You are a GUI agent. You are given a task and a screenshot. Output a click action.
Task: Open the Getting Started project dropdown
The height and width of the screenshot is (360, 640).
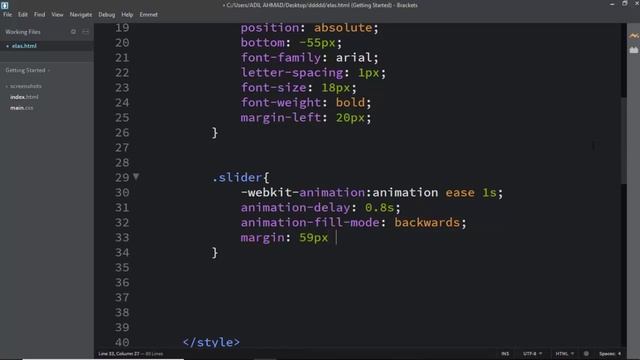pyautogui.click(x=27, y=70)
